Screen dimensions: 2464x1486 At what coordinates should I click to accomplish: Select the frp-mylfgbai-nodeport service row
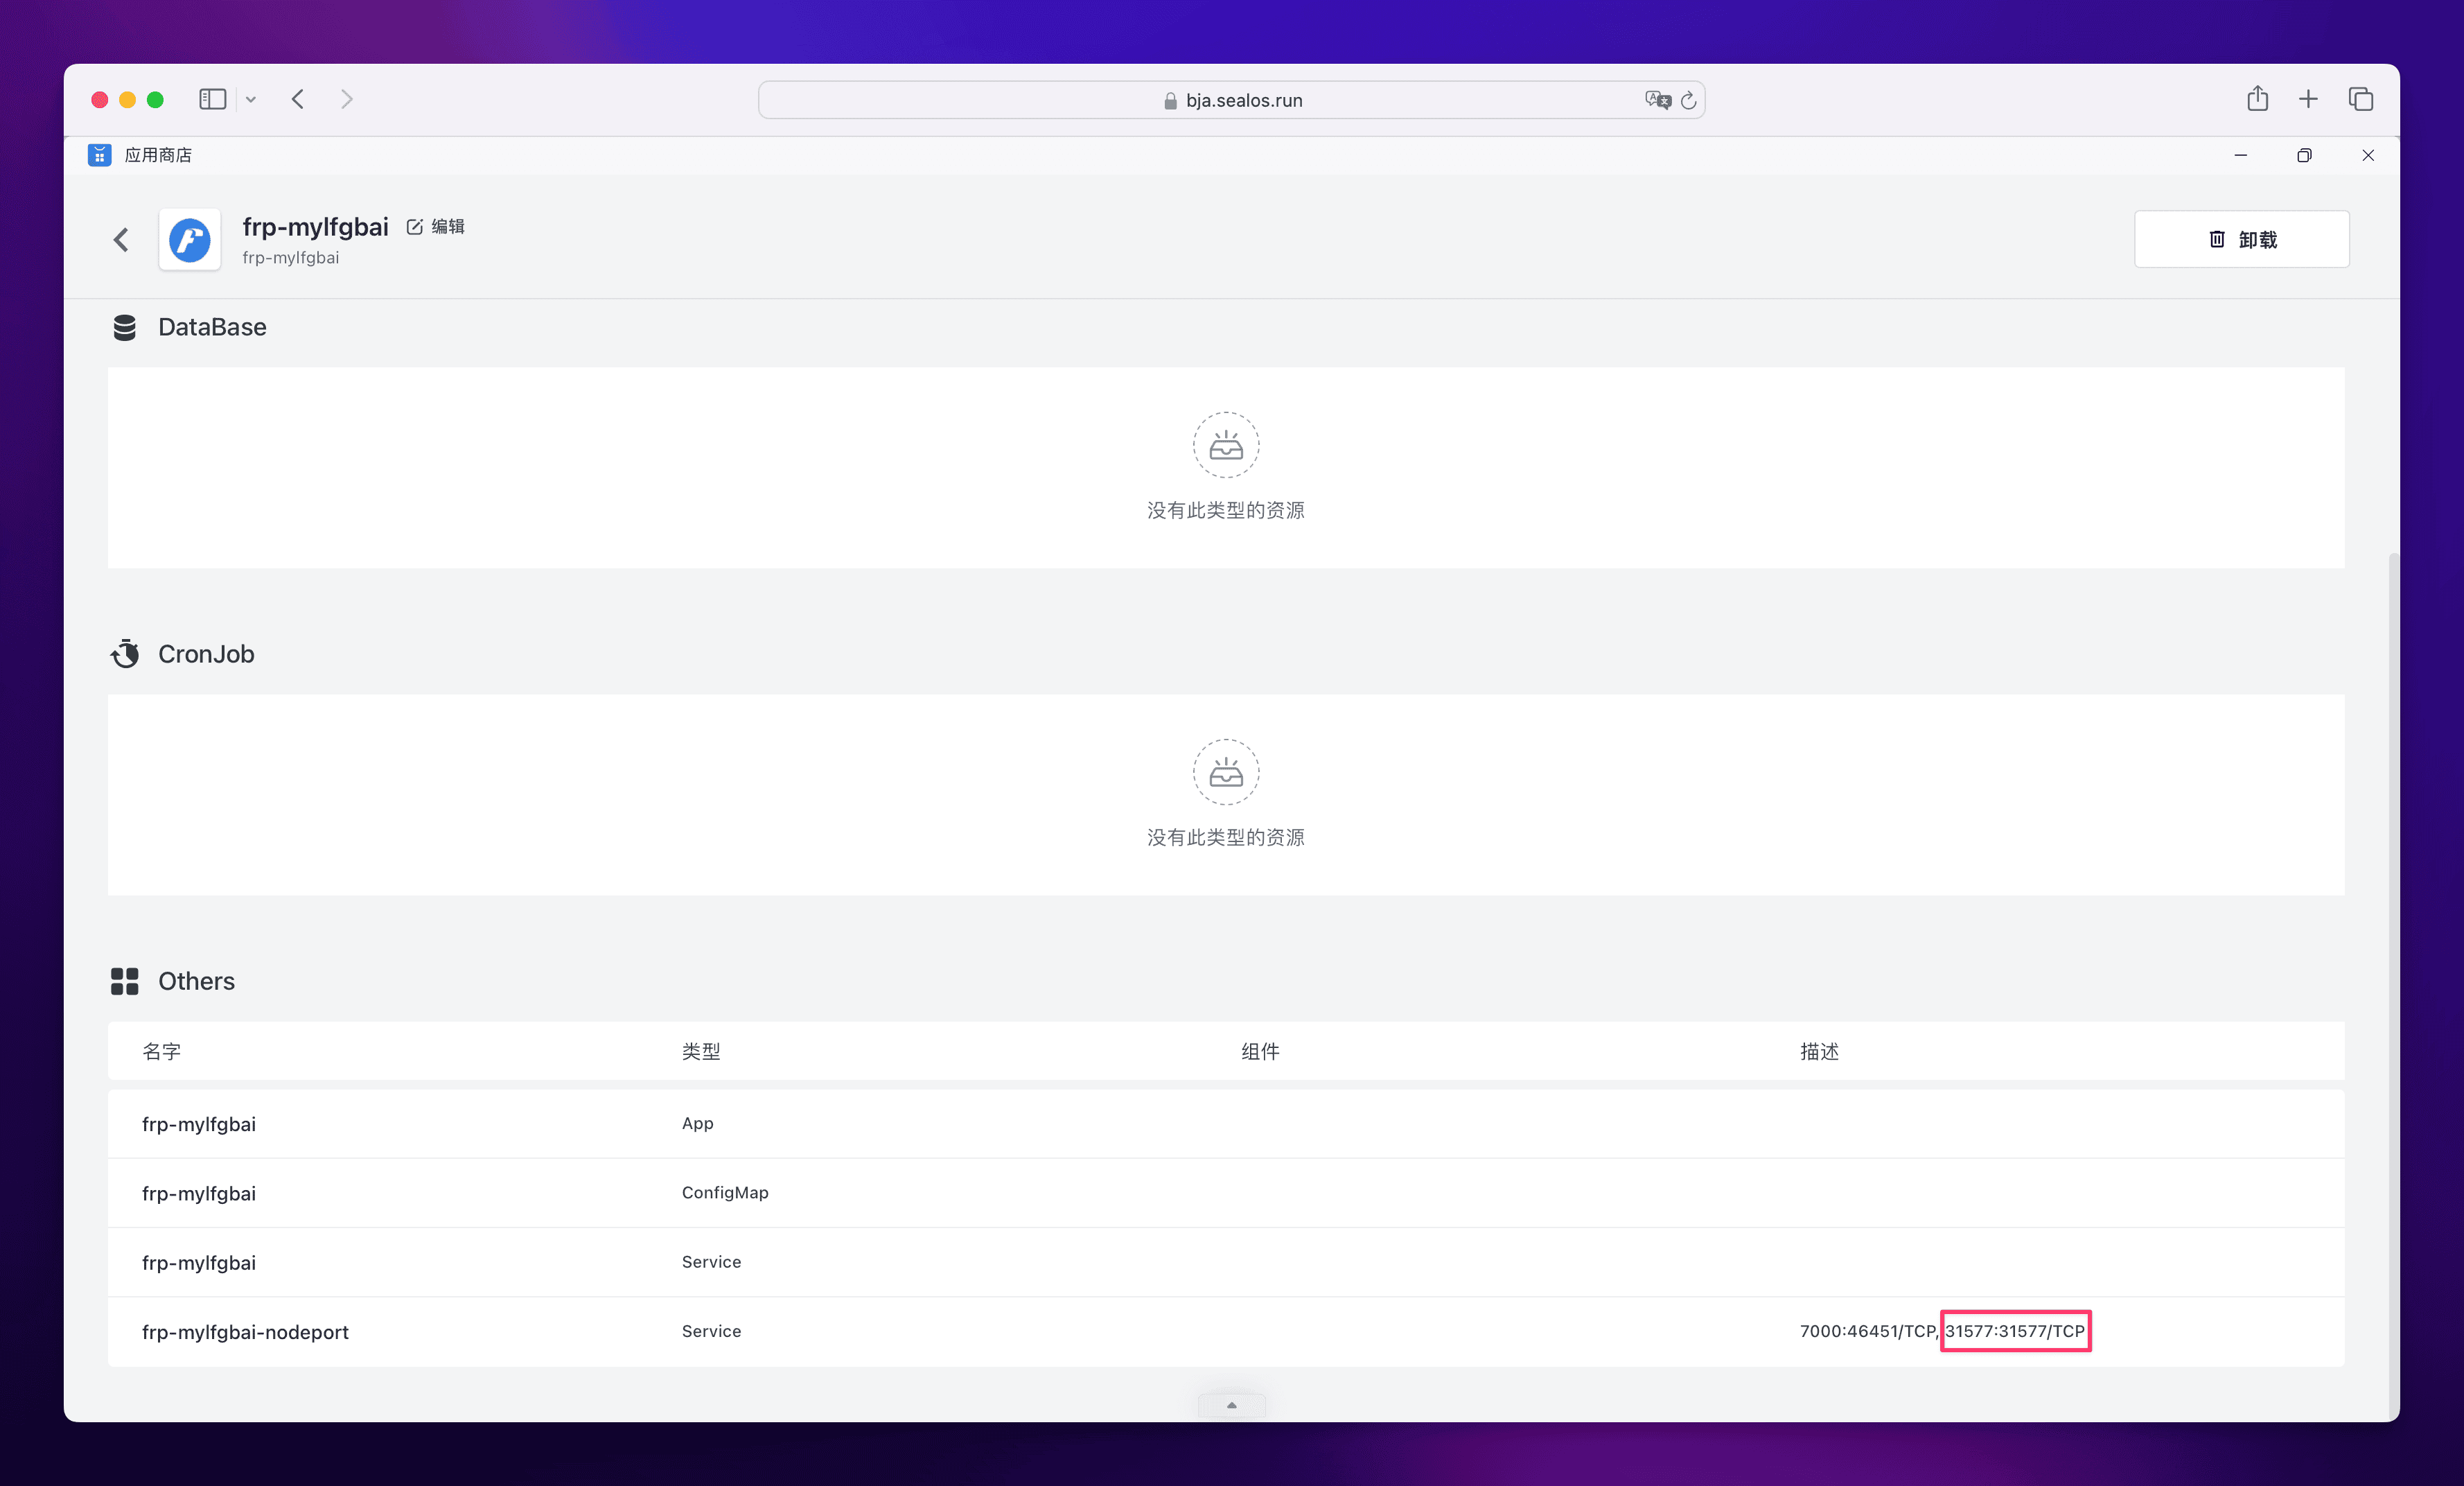pyautogui.click(x=245, y=1332)
